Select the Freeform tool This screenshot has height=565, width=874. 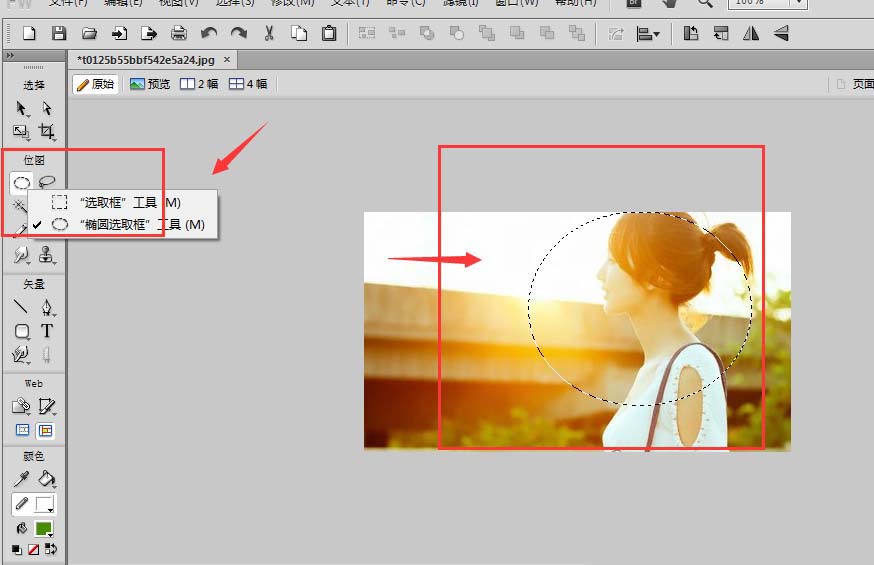[x=21, y=354]
